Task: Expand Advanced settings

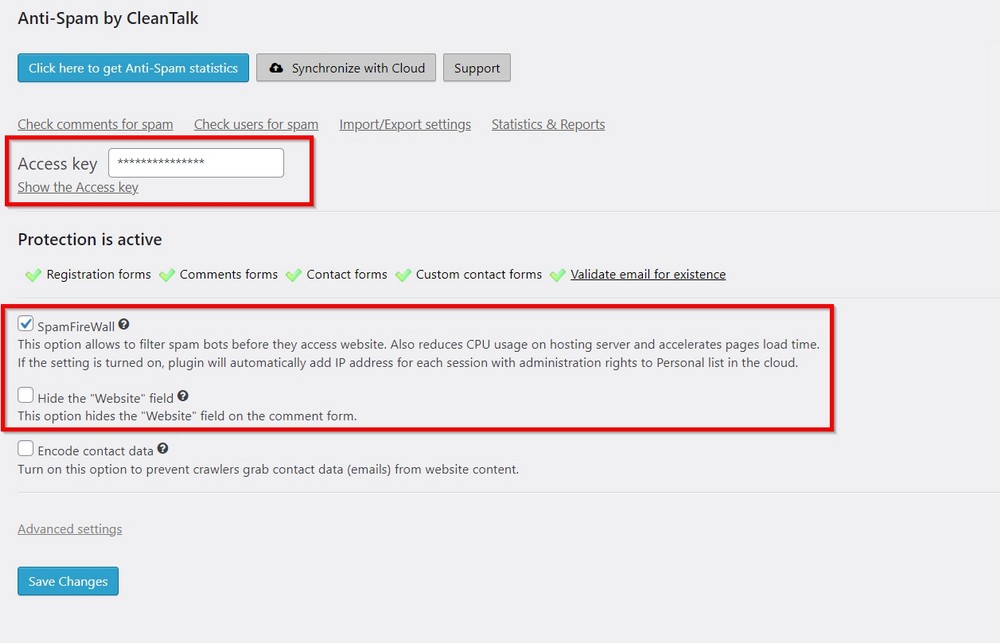Action: (70, 529)
